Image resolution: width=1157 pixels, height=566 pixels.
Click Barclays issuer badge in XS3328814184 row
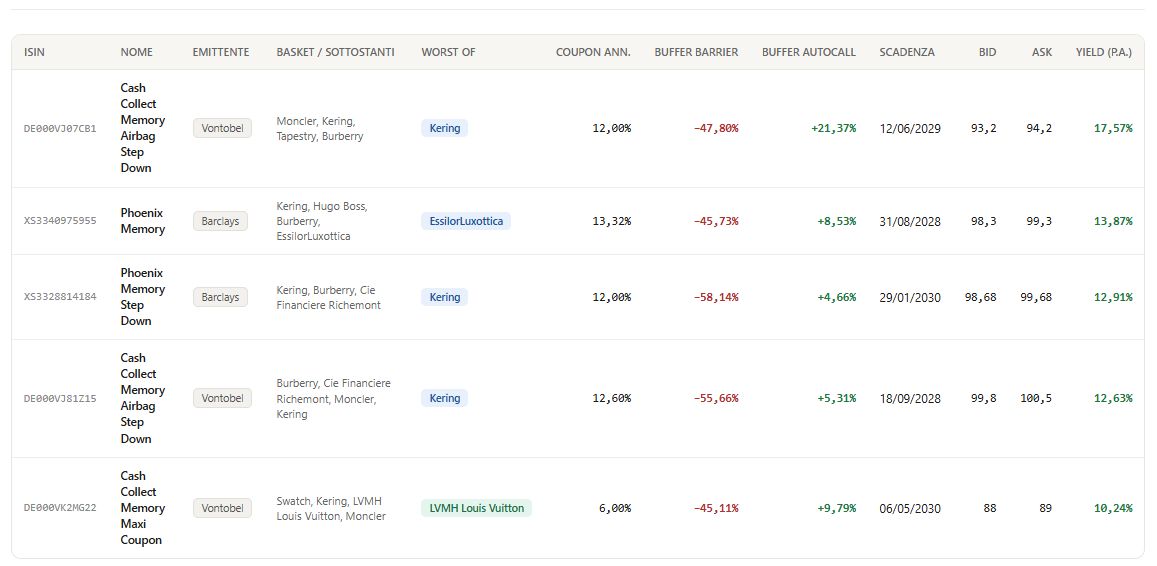click(x=221, y=297)
